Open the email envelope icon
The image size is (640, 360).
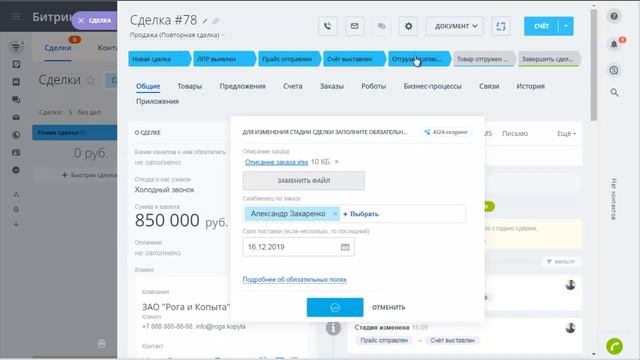click(x=354, y=26)
